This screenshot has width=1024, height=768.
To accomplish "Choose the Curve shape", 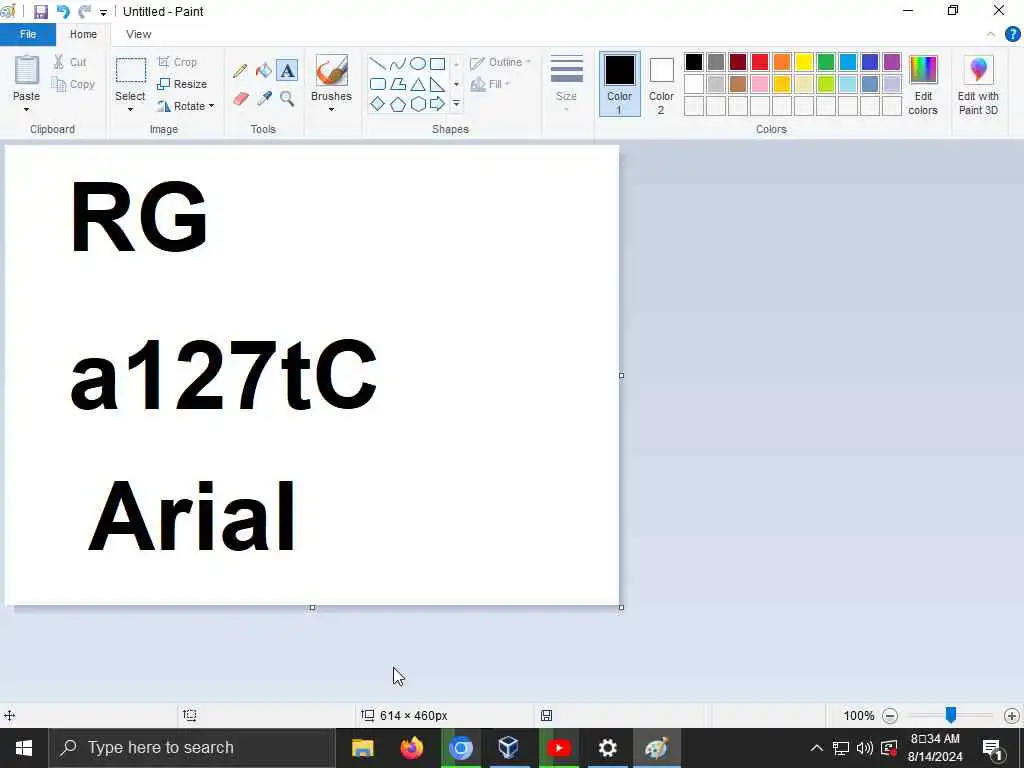I will coord(398,64).
